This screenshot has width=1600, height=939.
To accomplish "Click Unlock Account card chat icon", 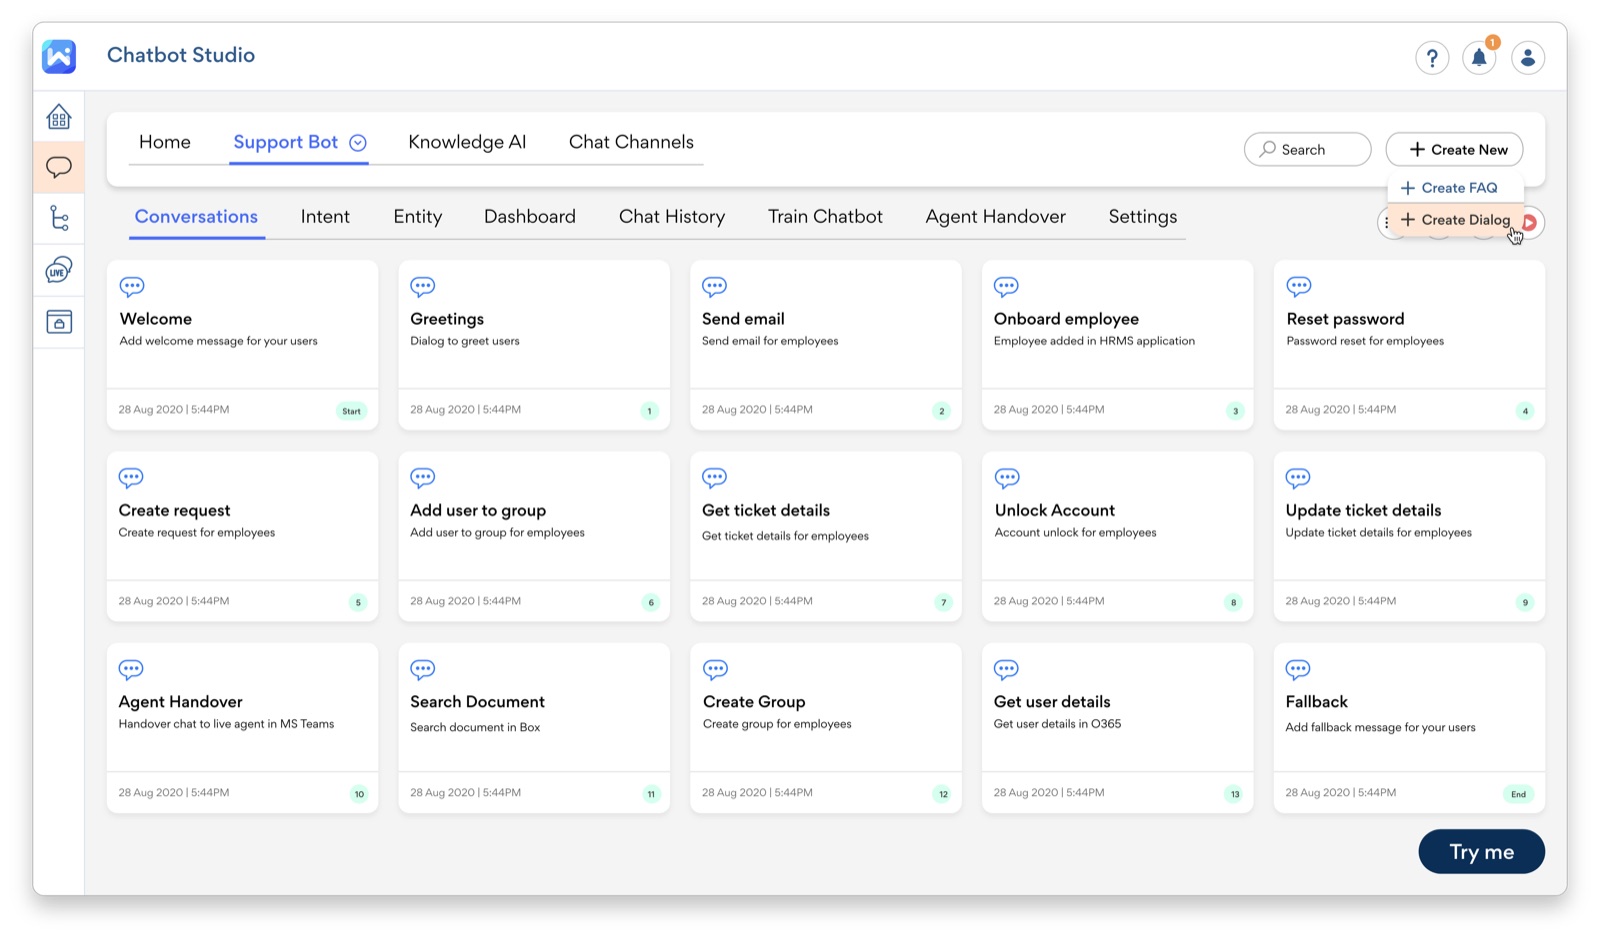I will [1007, 478].
